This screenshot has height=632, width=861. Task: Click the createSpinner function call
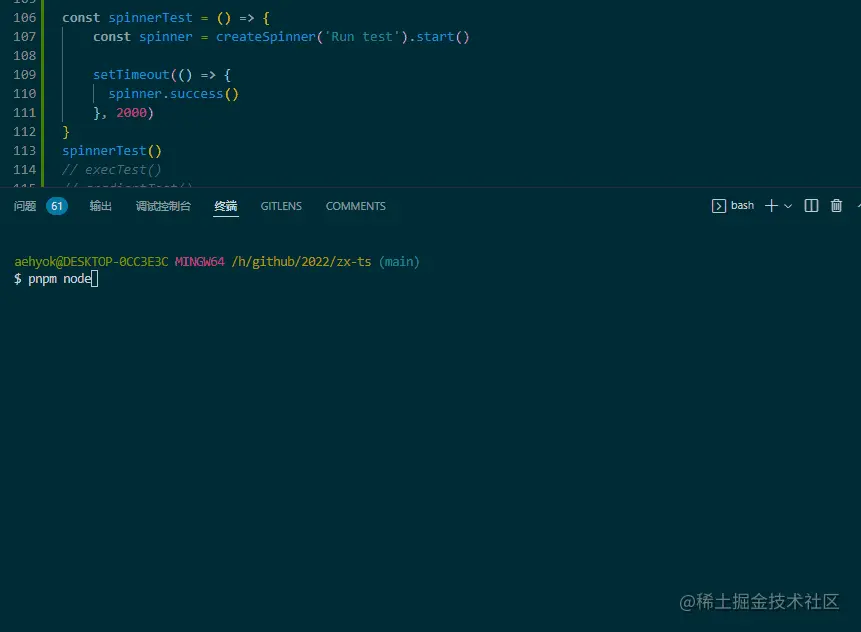tap(266, 37)
